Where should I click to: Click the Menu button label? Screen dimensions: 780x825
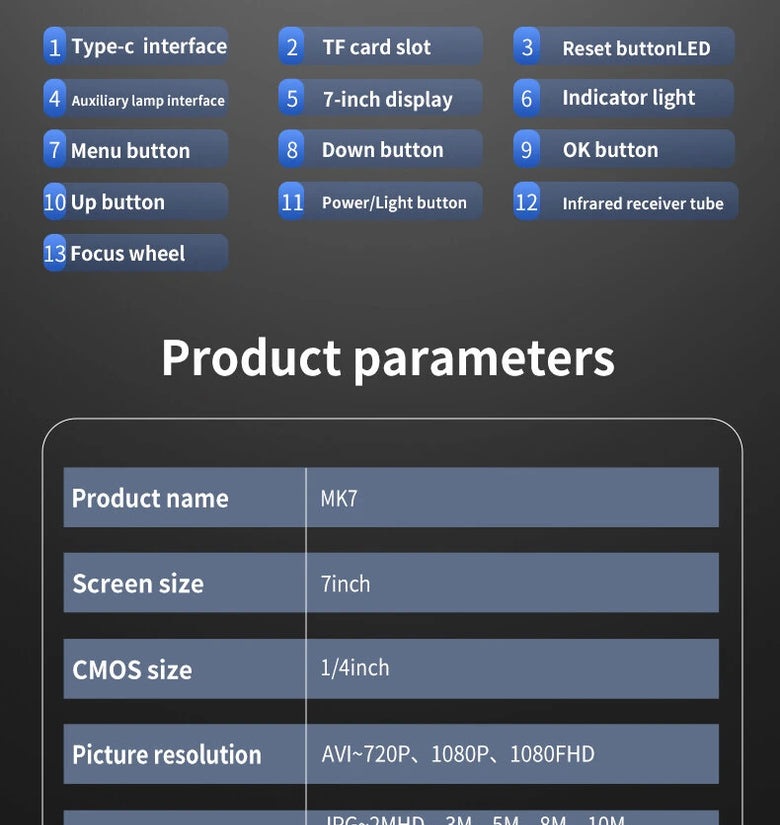pyautogui.click(x=130, y=151)
